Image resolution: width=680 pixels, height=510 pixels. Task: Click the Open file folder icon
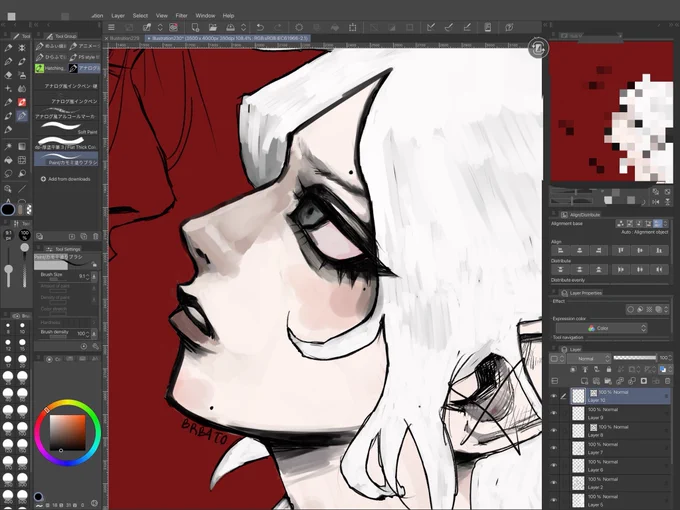[x=212, y=27]
